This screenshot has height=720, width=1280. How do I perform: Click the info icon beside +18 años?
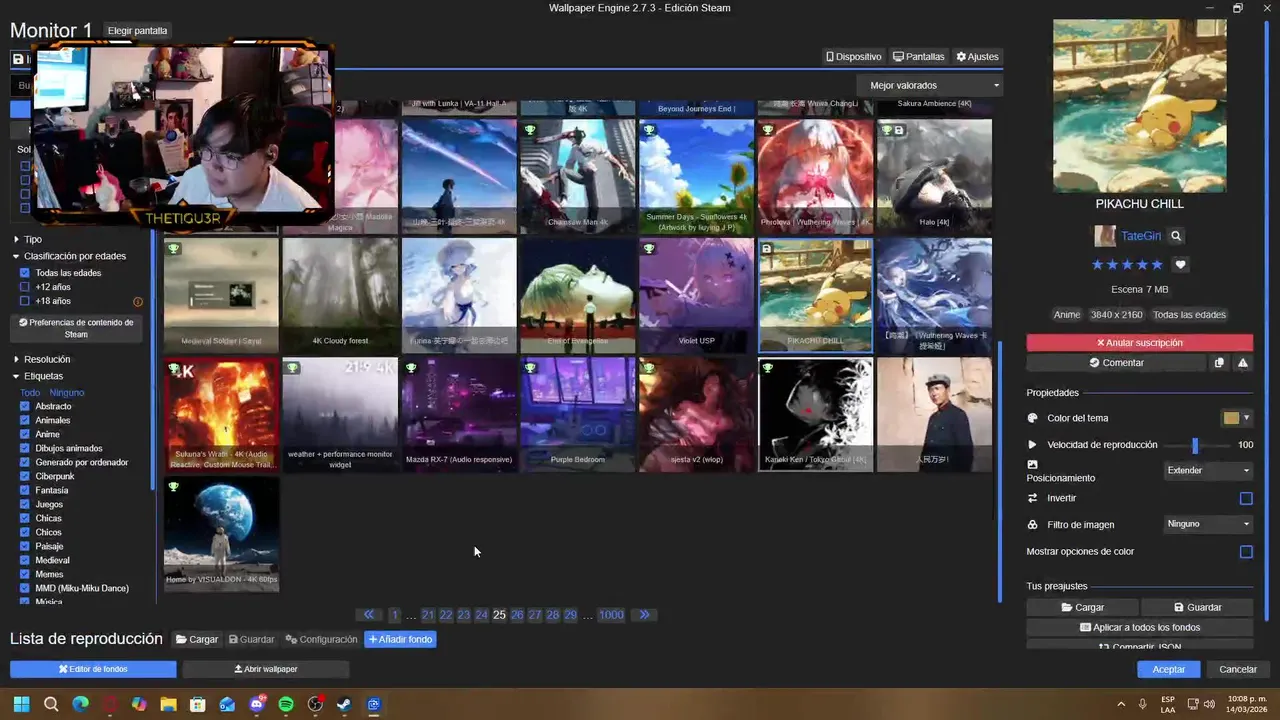coord(138,301)
